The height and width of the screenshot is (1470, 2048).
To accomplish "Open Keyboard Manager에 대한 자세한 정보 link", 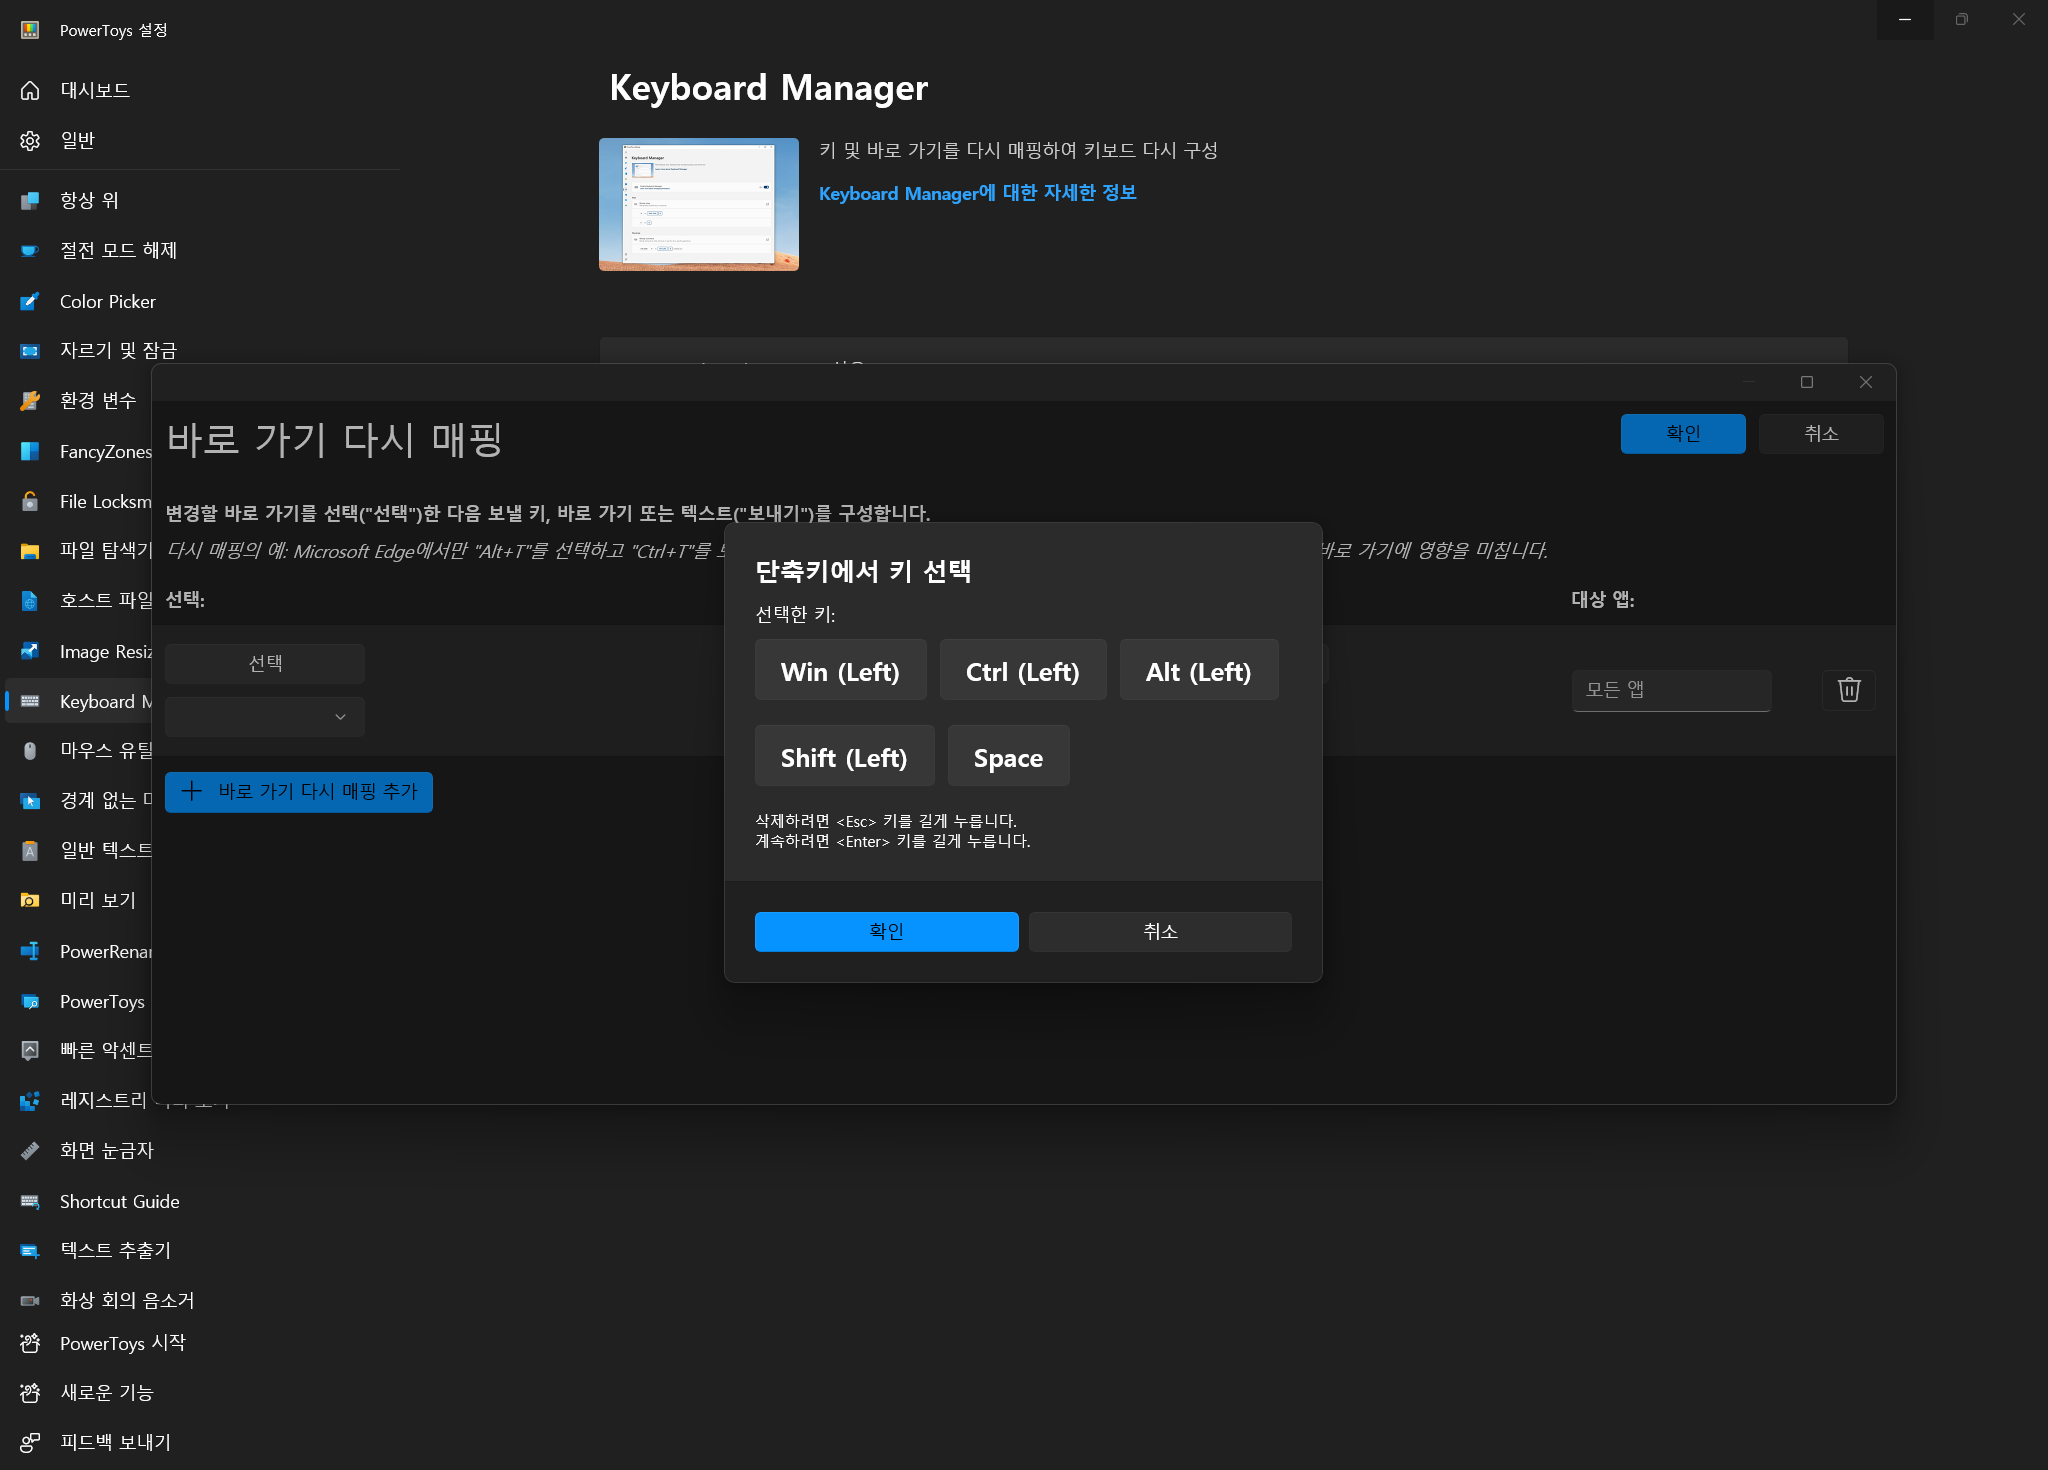I will click(977, 193).
